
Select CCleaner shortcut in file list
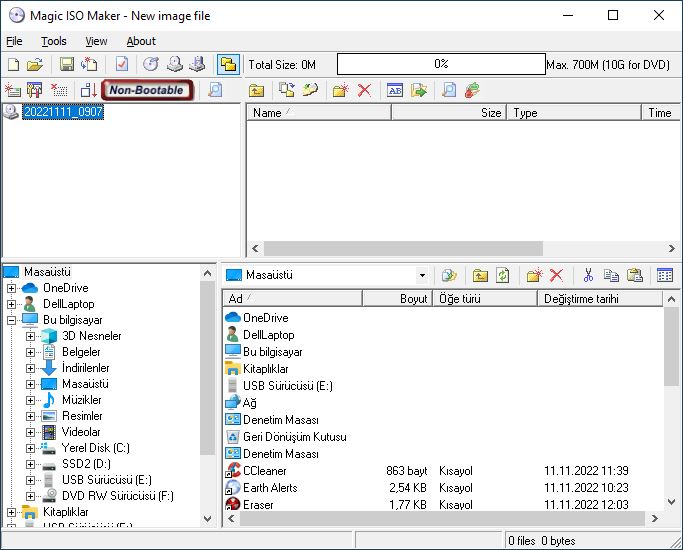(x=264, y=471)
